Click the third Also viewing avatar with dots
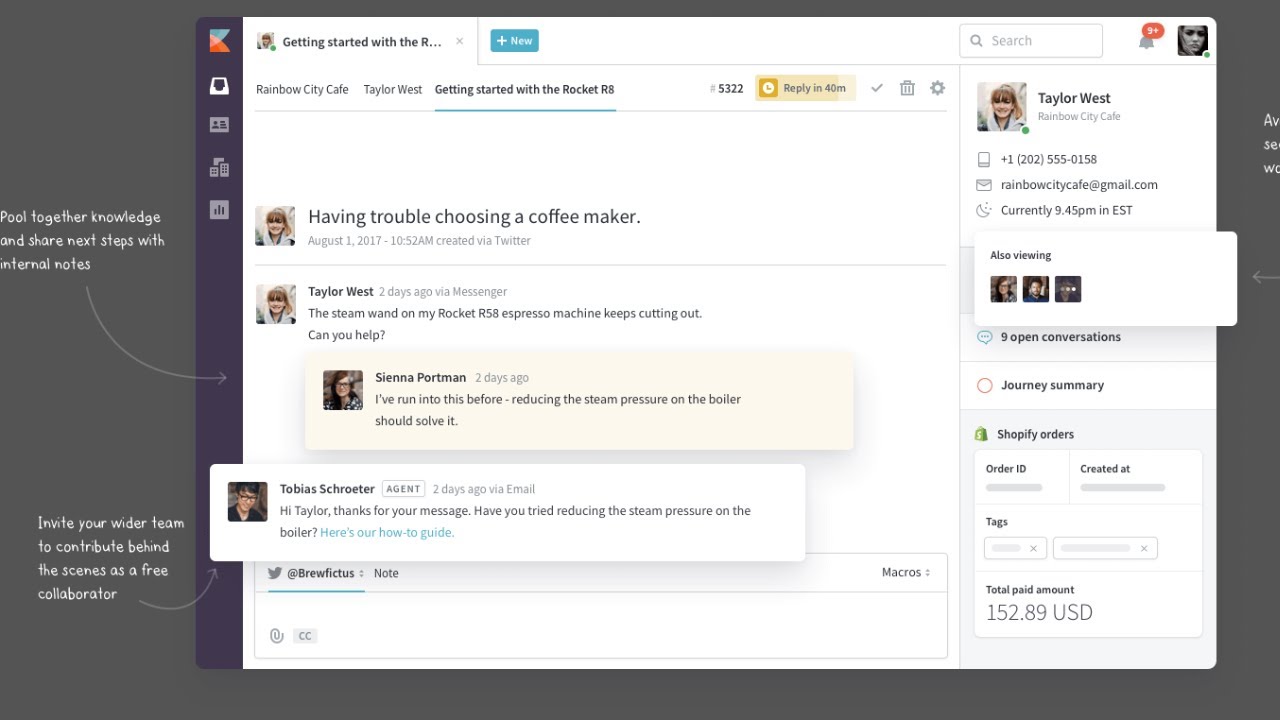 click(1068, 289)
